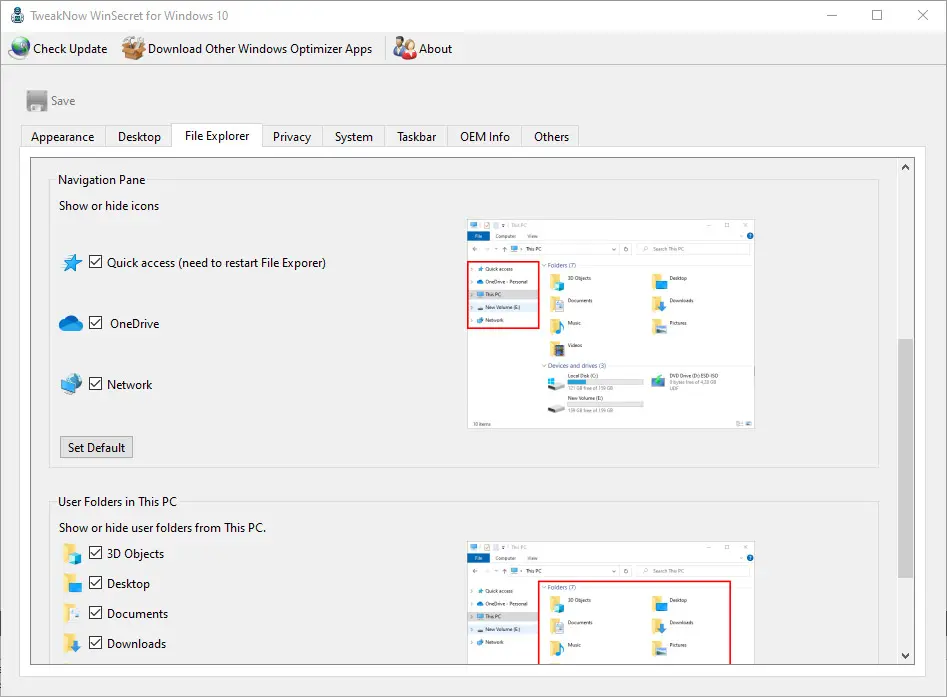947x697 pixels.
Task: Toggle the Desktop user folder checkbox
Action: pos(95,582)
